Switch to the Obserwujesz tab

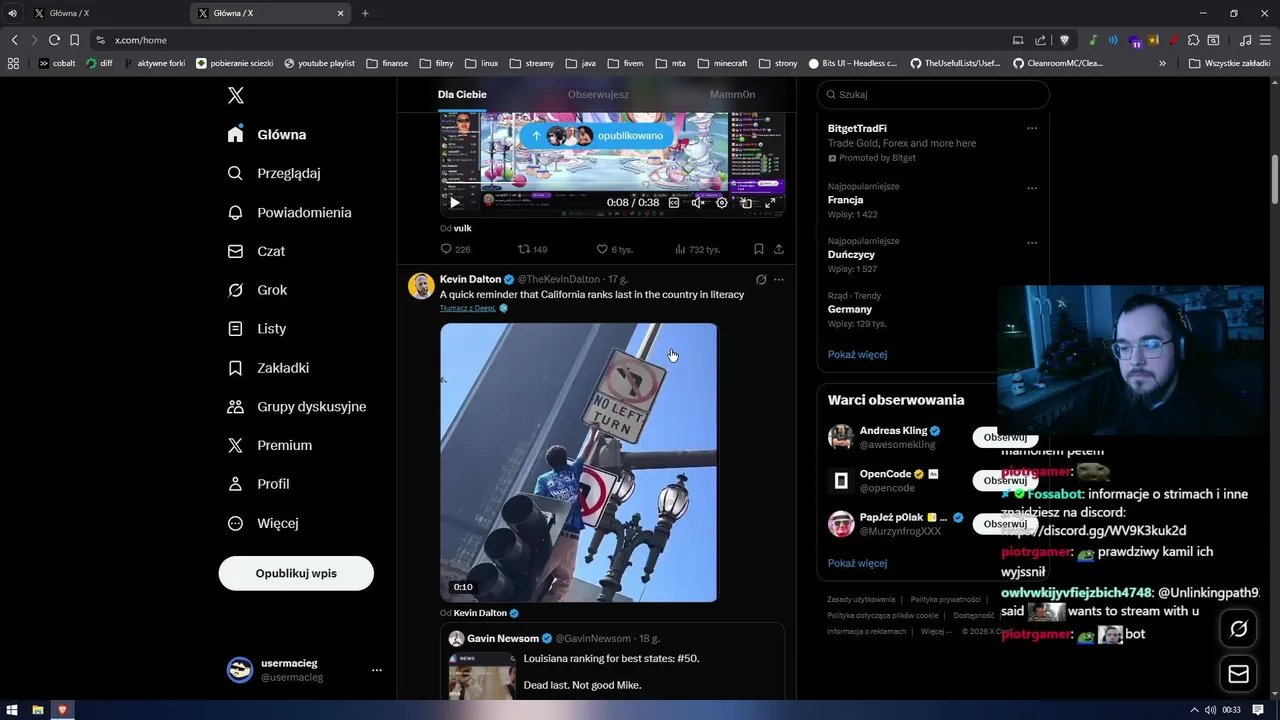click(598, 94)
